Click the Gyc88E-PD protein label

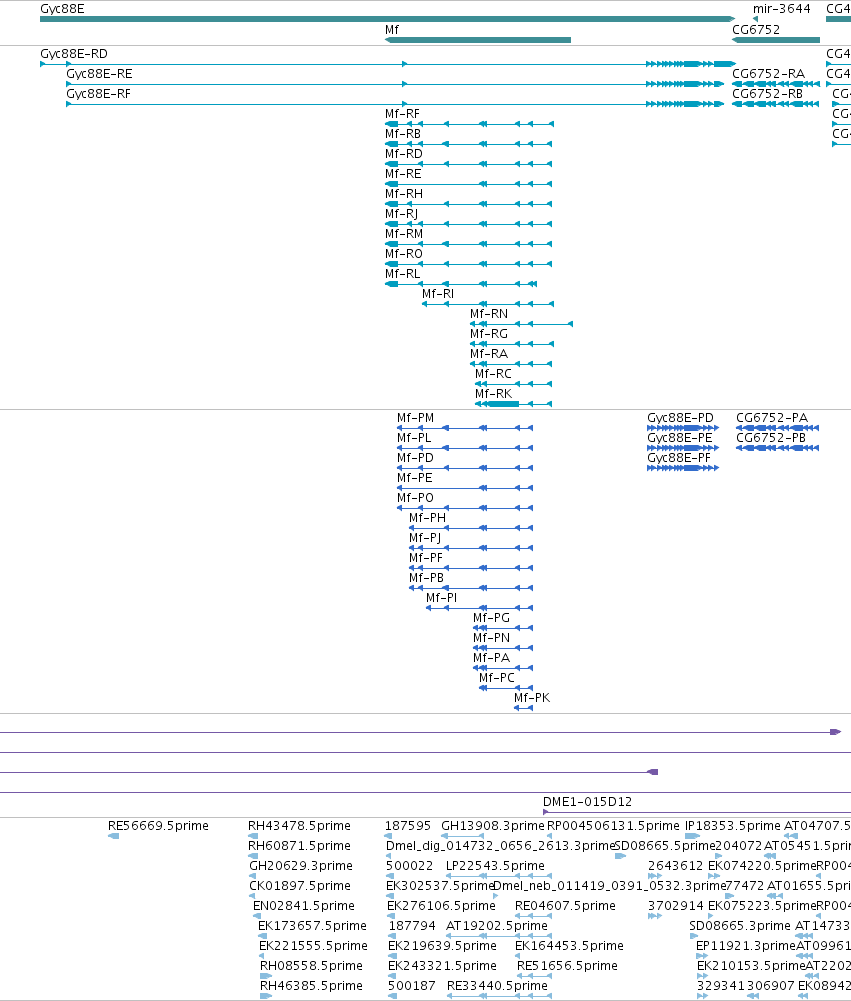pyautogui.click(x=681, y=418)
